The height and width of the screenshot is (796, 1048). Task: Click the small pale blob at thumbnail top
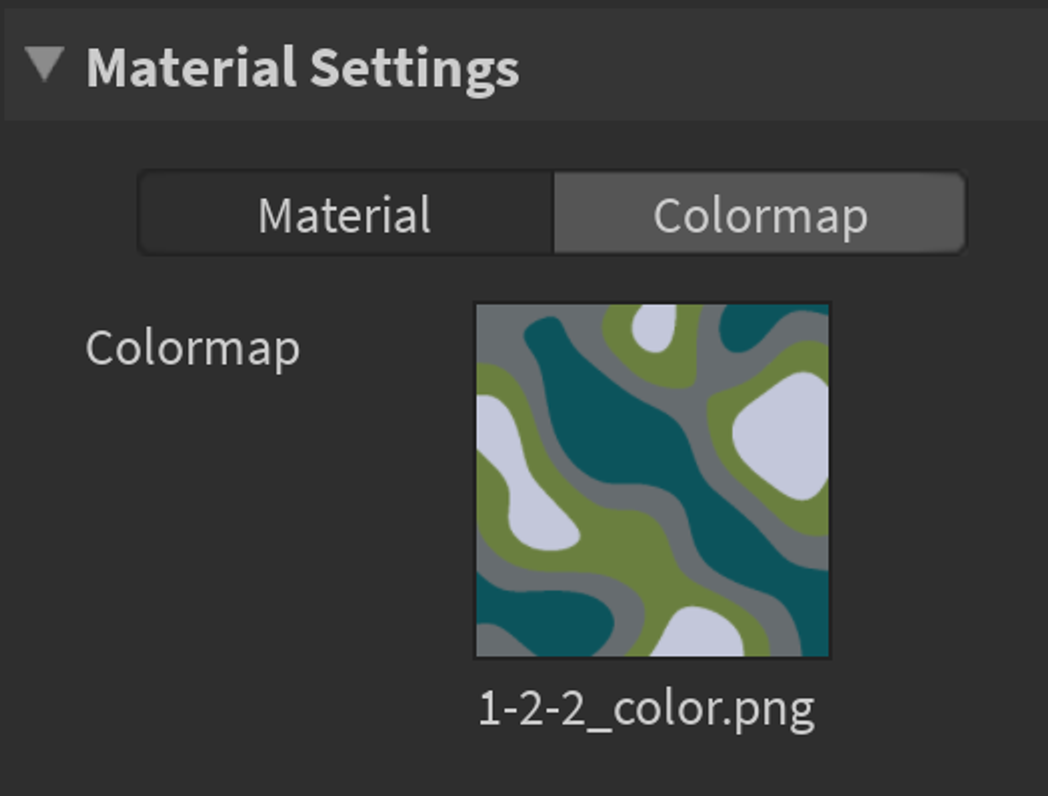pos(654,327)
